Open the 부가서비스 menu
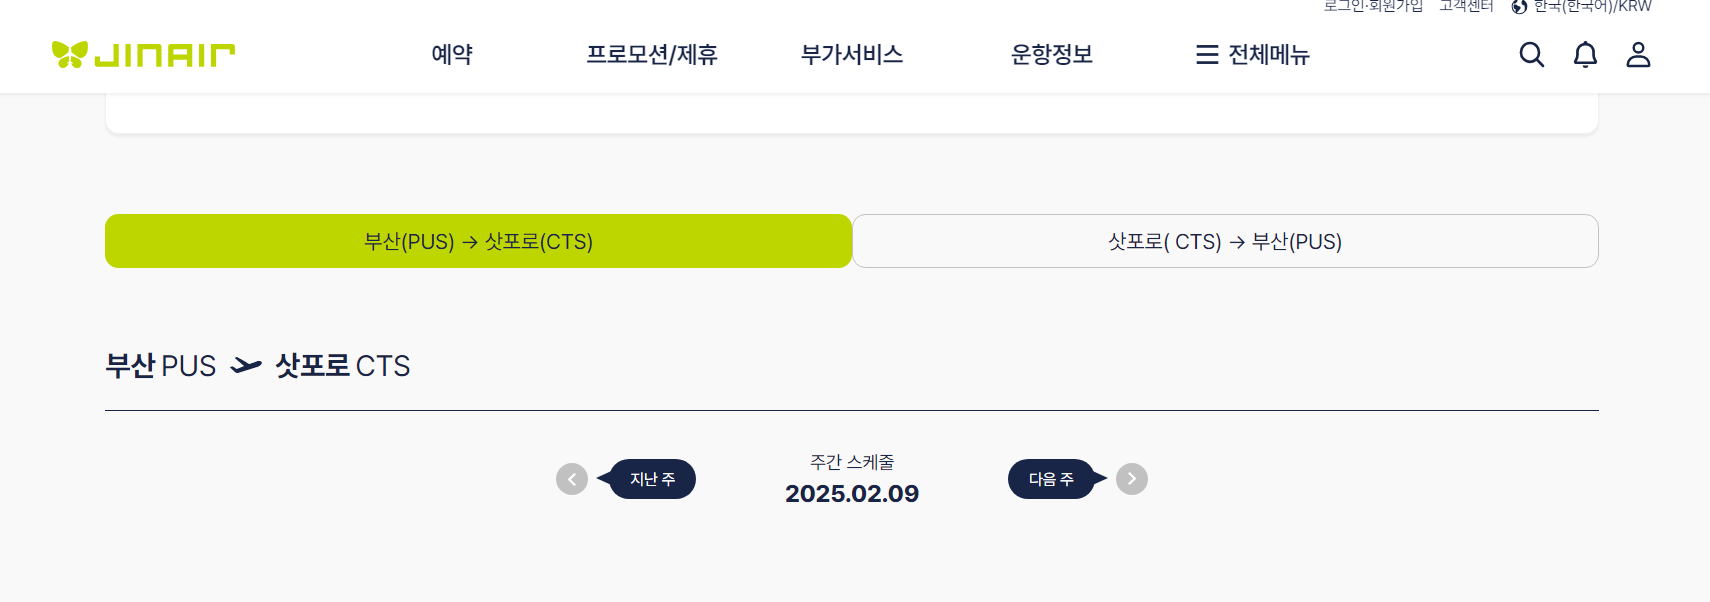The height and width of the screenshot is (602, 1710). (852, 55)
